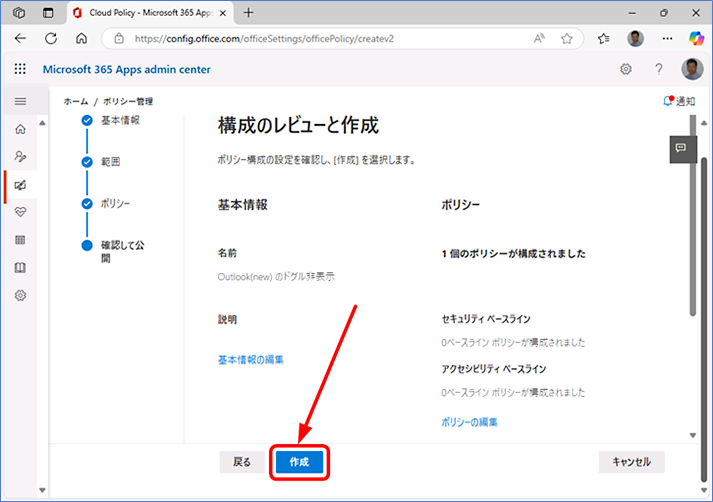Open the admin center settings gear in header
The image size is (713, 502).
[x=626, y=69]
